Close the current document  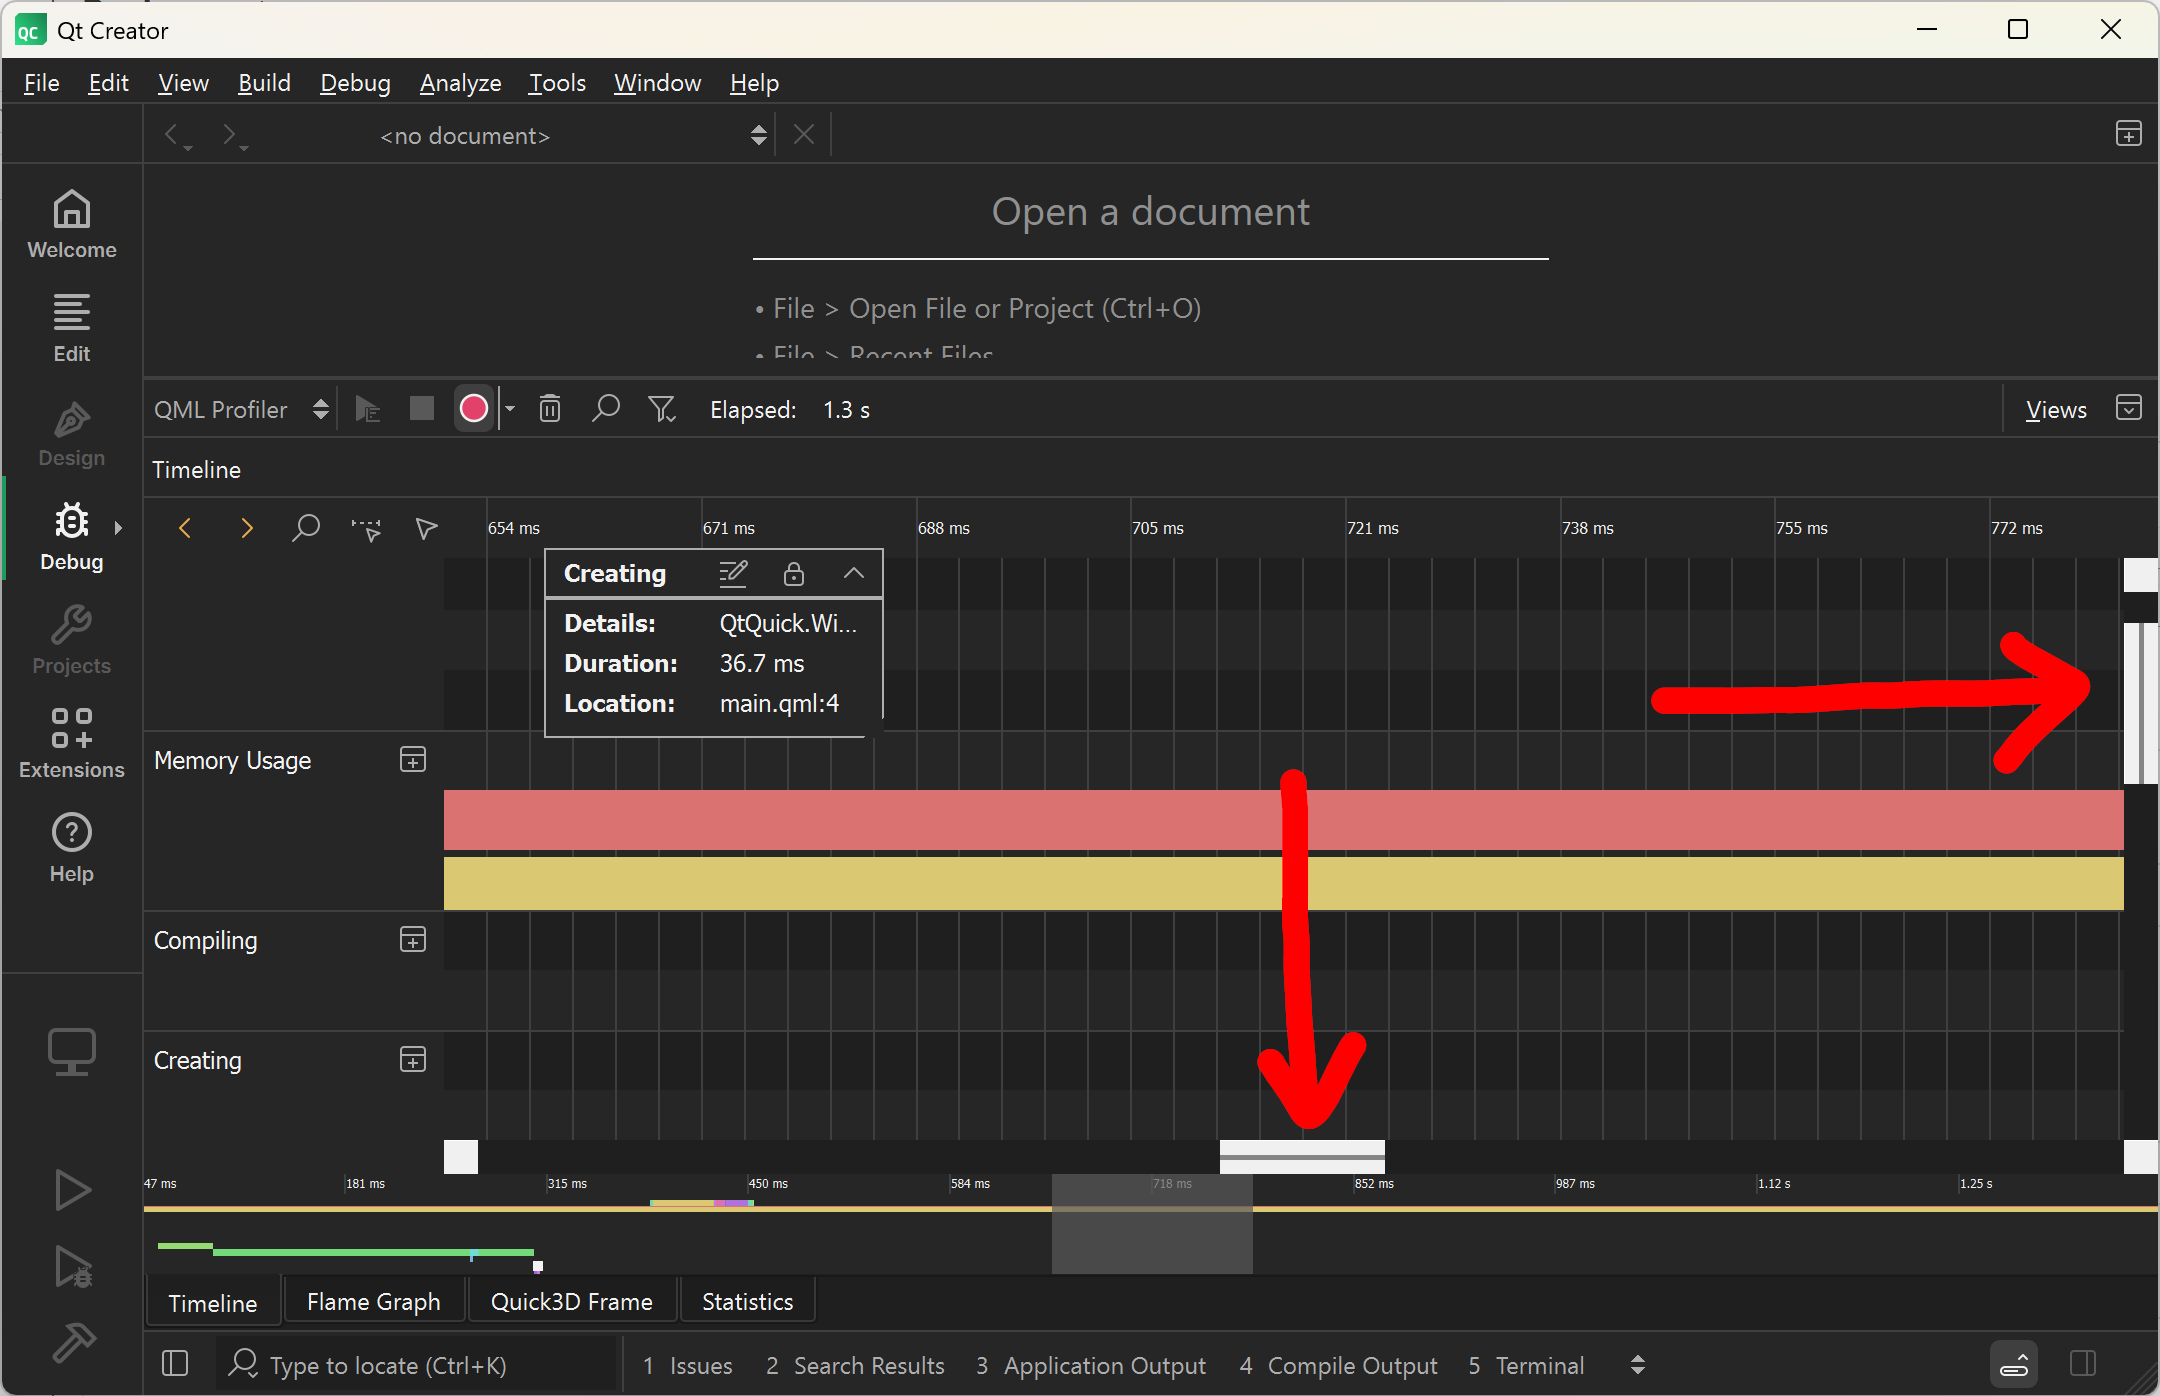pyautogui.click(x=804, y=134)
